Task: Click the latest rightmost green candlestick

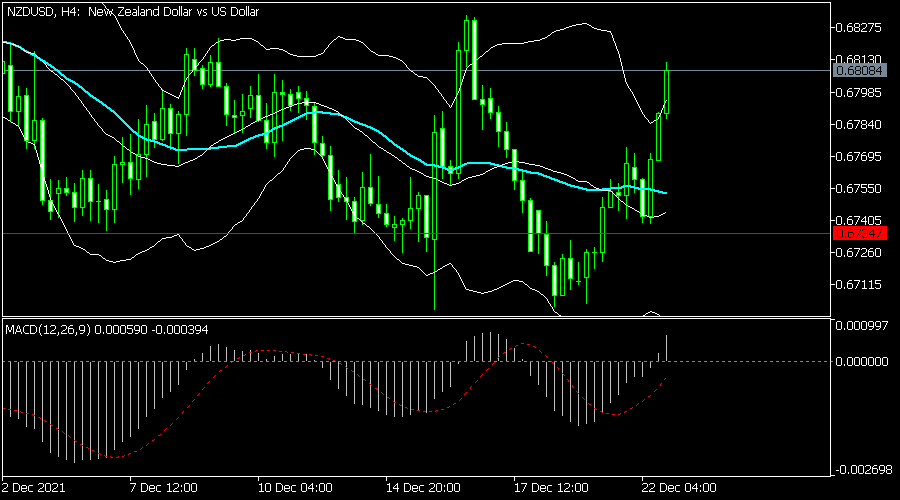Action: 666,92
